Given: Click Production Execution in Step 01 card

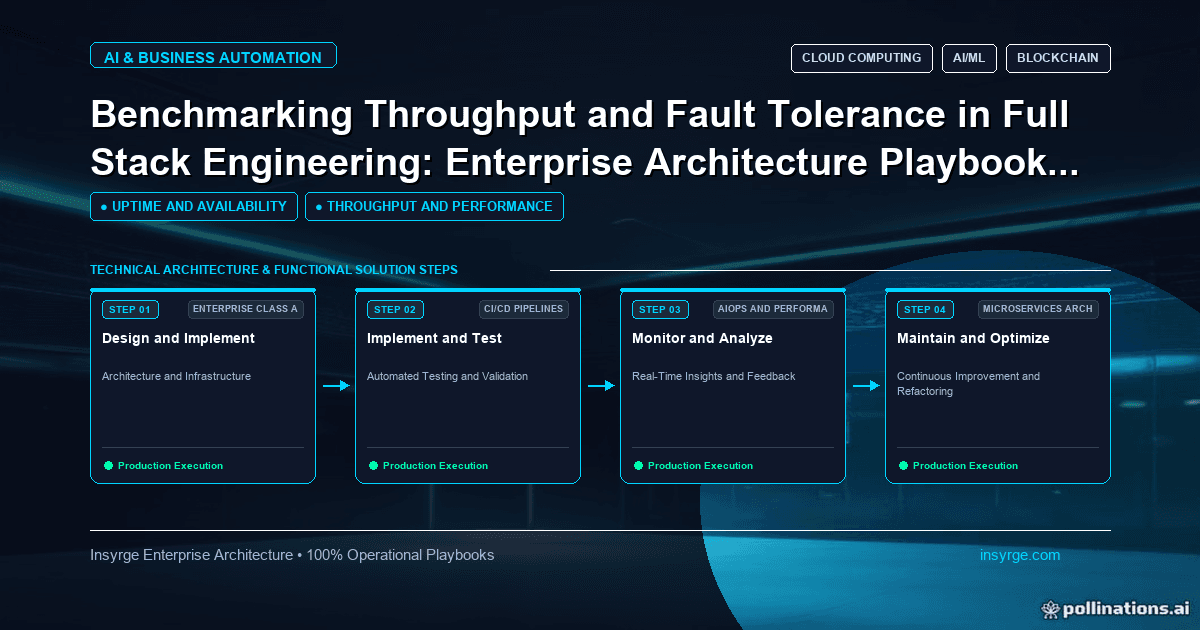Looking at the screenshot, I should click(170, 466).
